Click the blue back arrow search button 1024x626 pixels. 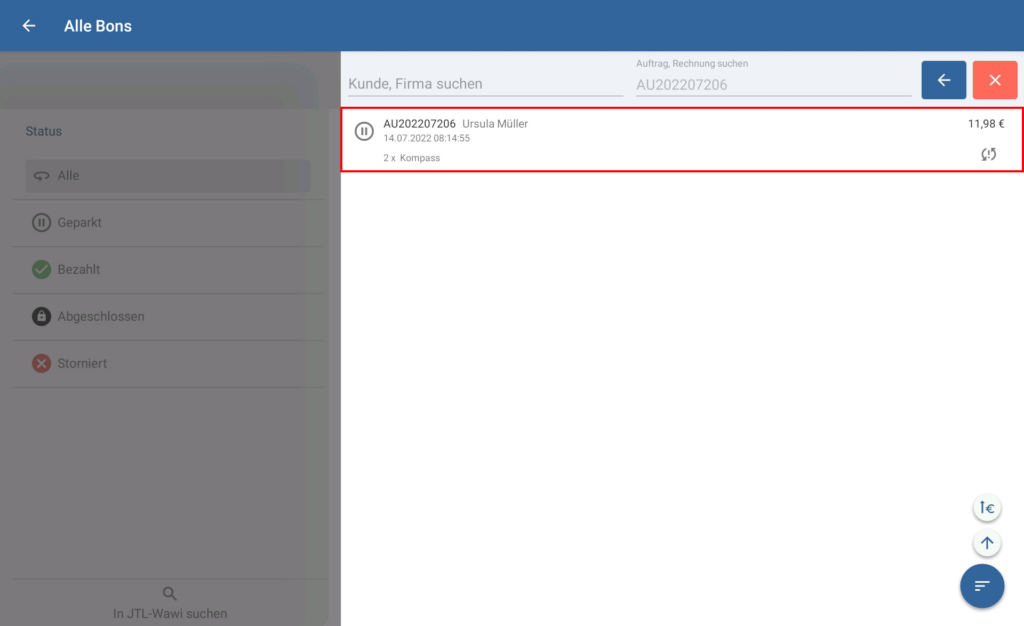tap(943, 80)
